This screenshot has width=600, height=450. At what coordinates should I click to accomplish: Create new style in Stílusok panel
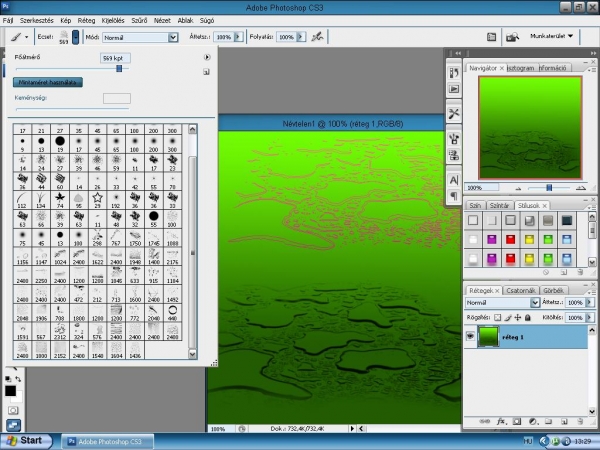click(564, 272)
